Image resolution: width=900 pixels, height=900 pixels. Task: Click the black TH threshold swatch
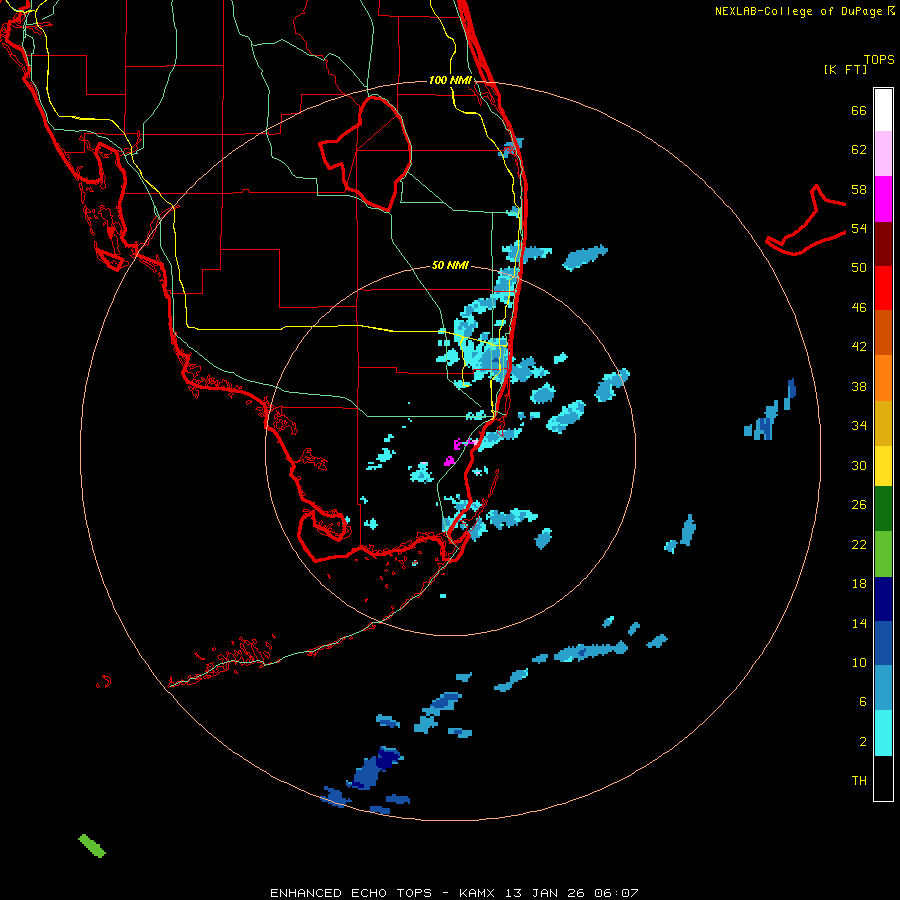coord(883,778)
